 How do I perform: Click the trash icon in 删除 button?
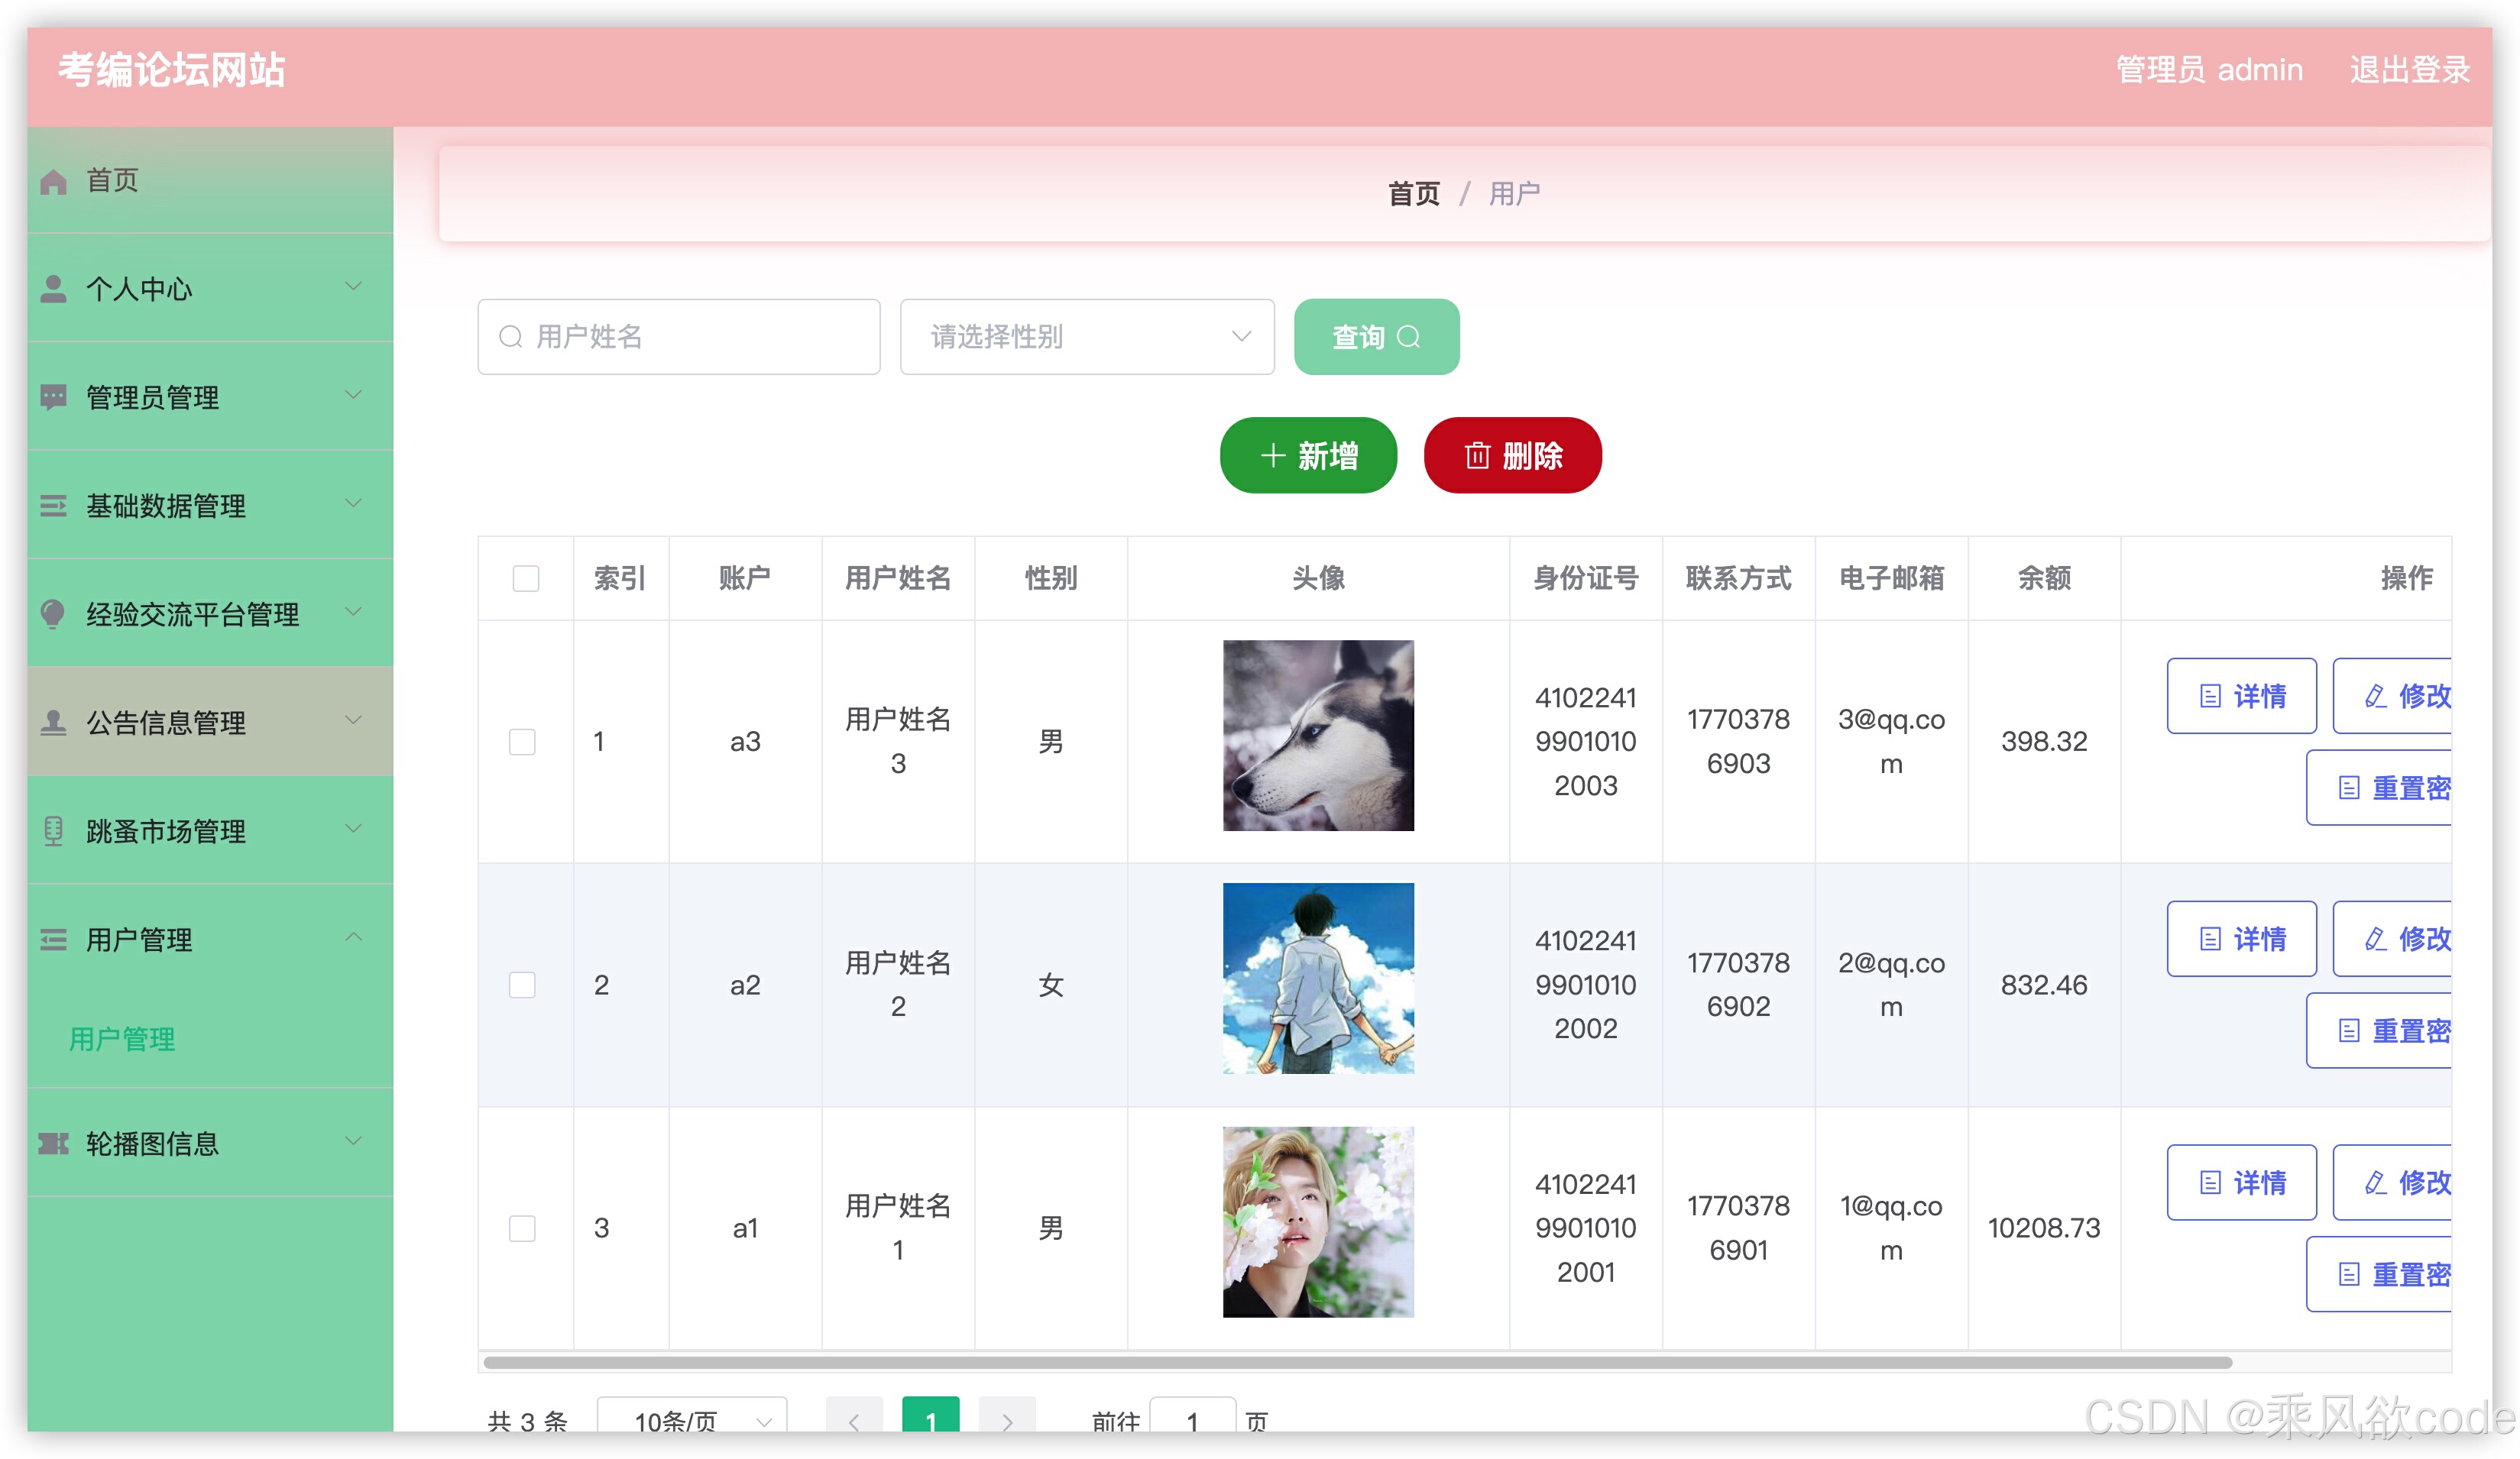coord(1477,456)
